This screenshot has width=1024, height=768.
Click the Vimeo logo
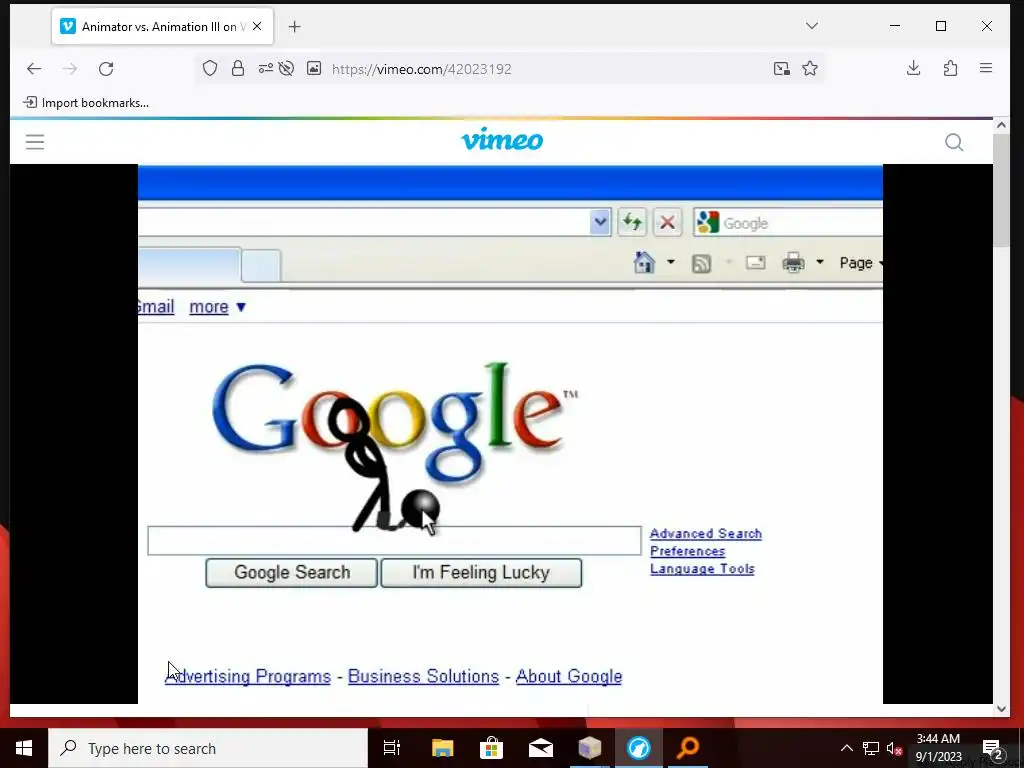[502, 139]
